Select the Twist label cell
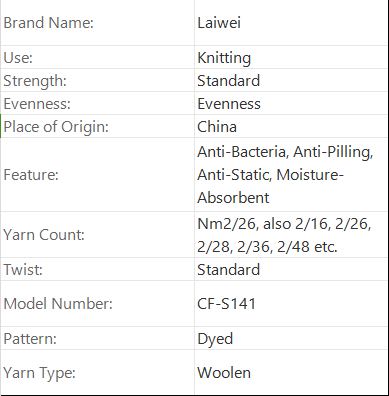 pyautogui.click(x=97, y=269)
